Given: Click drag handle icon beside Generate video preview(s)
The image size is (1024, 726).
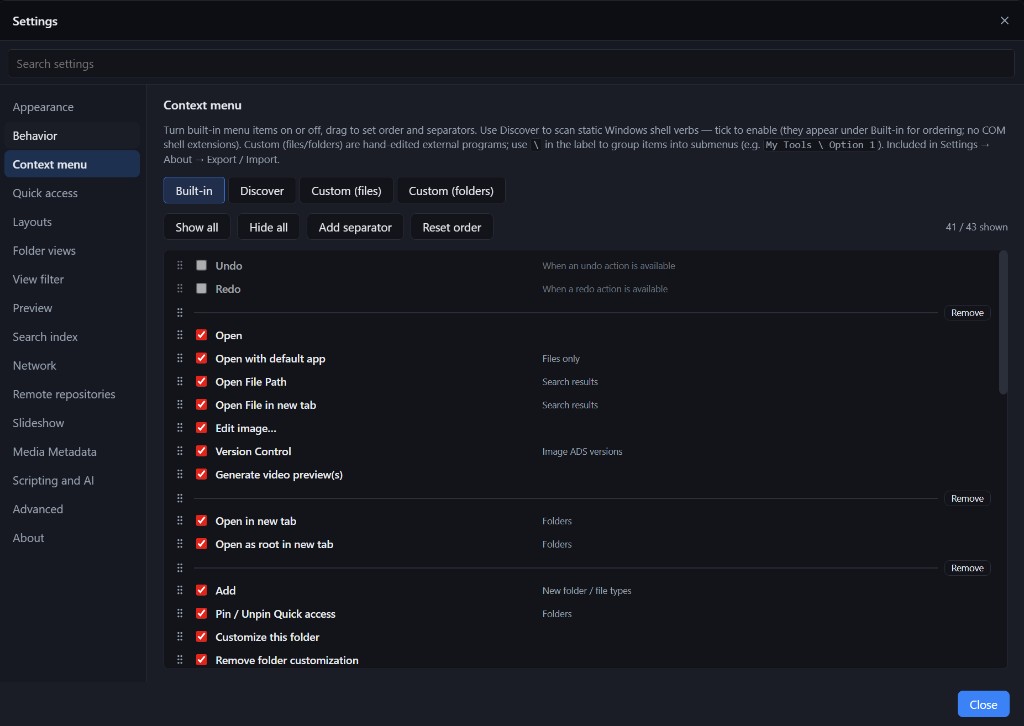Looking at the screenshot, I should (x=180, y=474).
